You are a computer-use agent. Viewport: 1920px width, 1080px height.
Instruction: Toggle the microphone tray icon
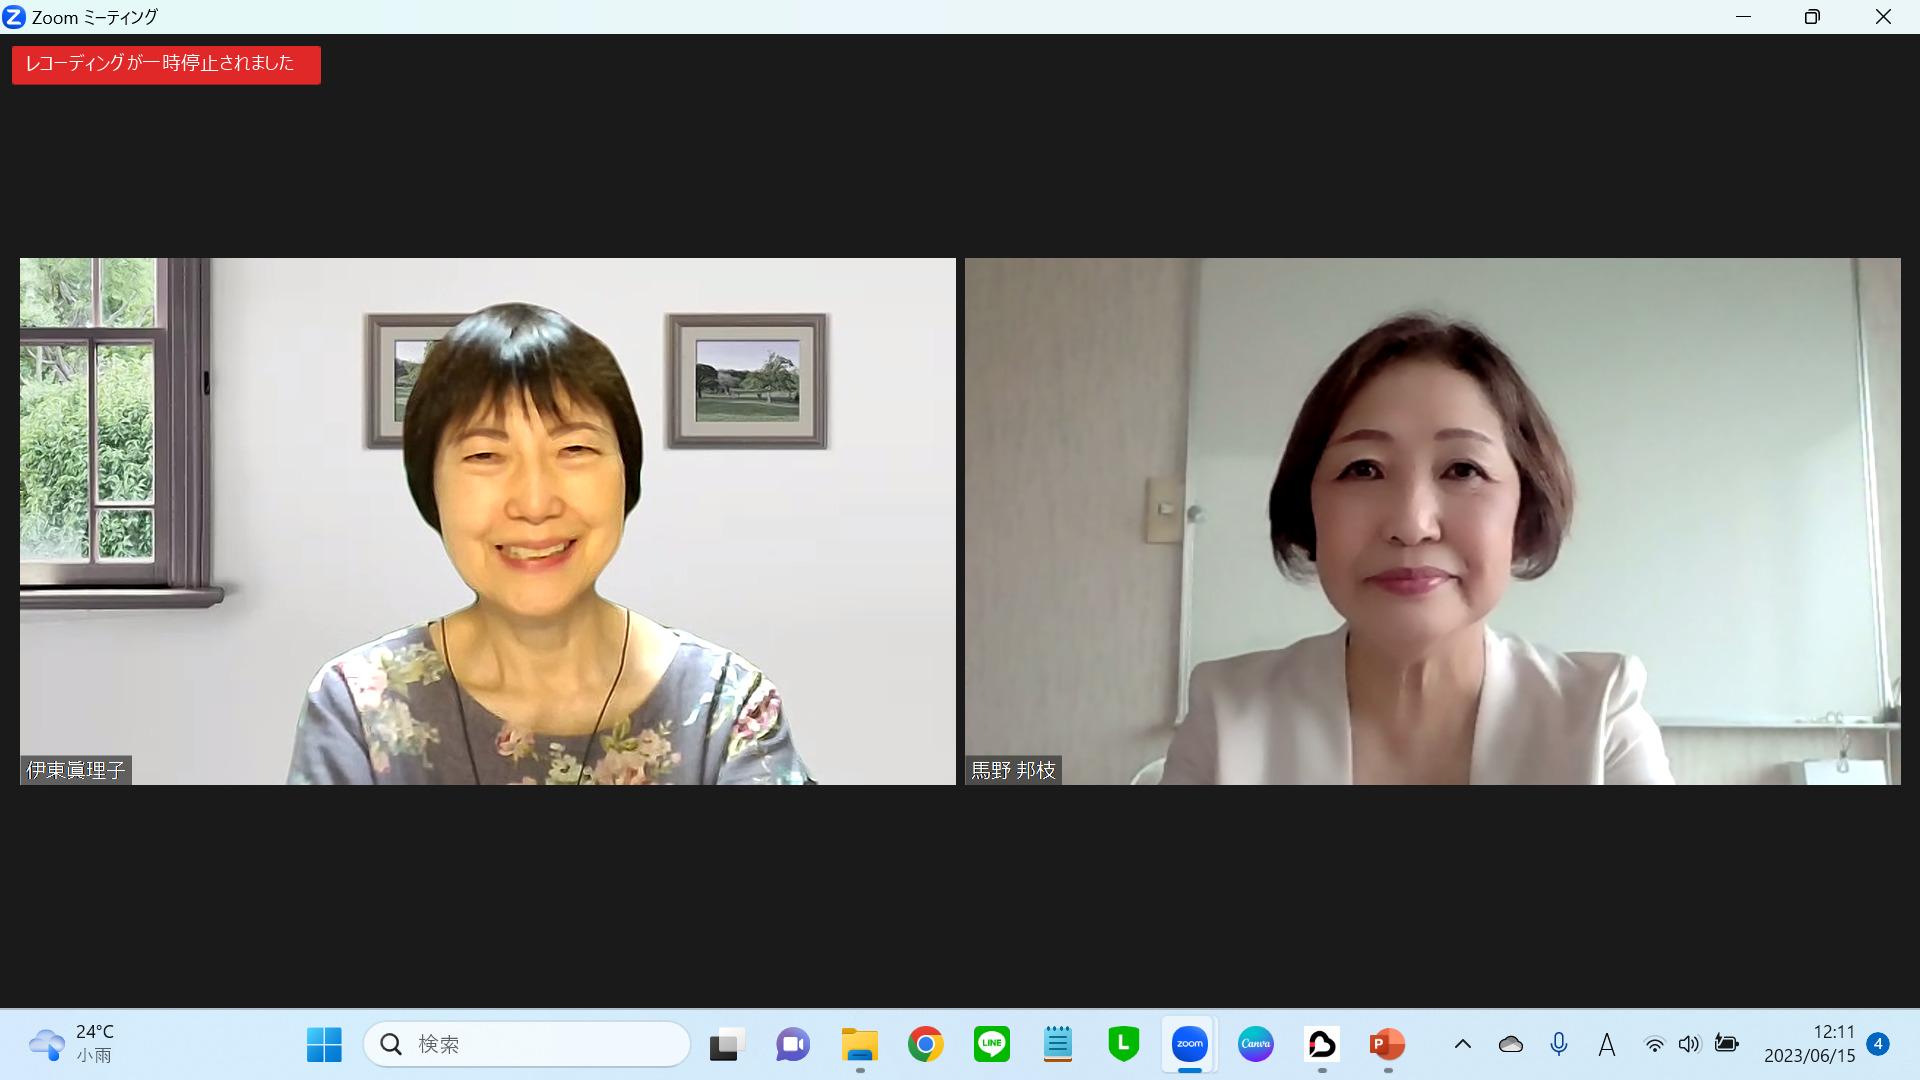point(1558,1044)
